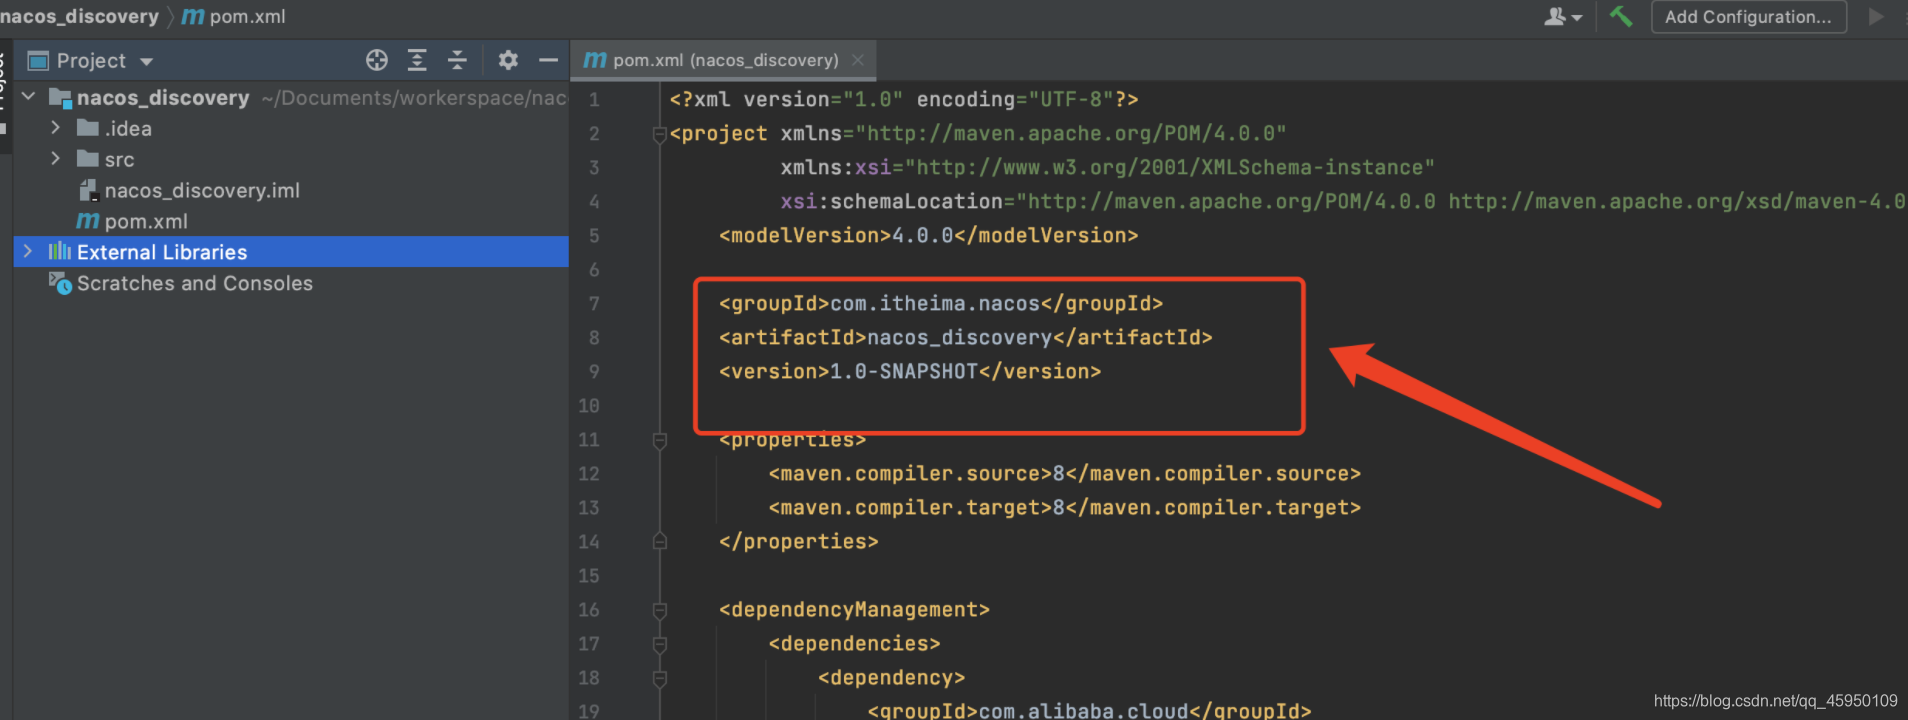Click artifactId nacos_discovery text

pyautogui.click(x=965, y=338)
